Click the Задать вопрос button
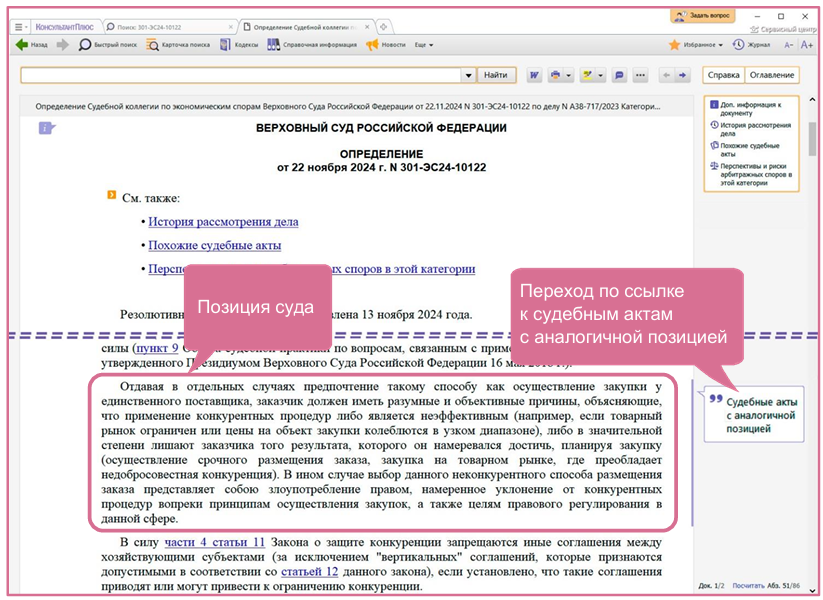This screenshot has width=823, height=600. (703, 16)
